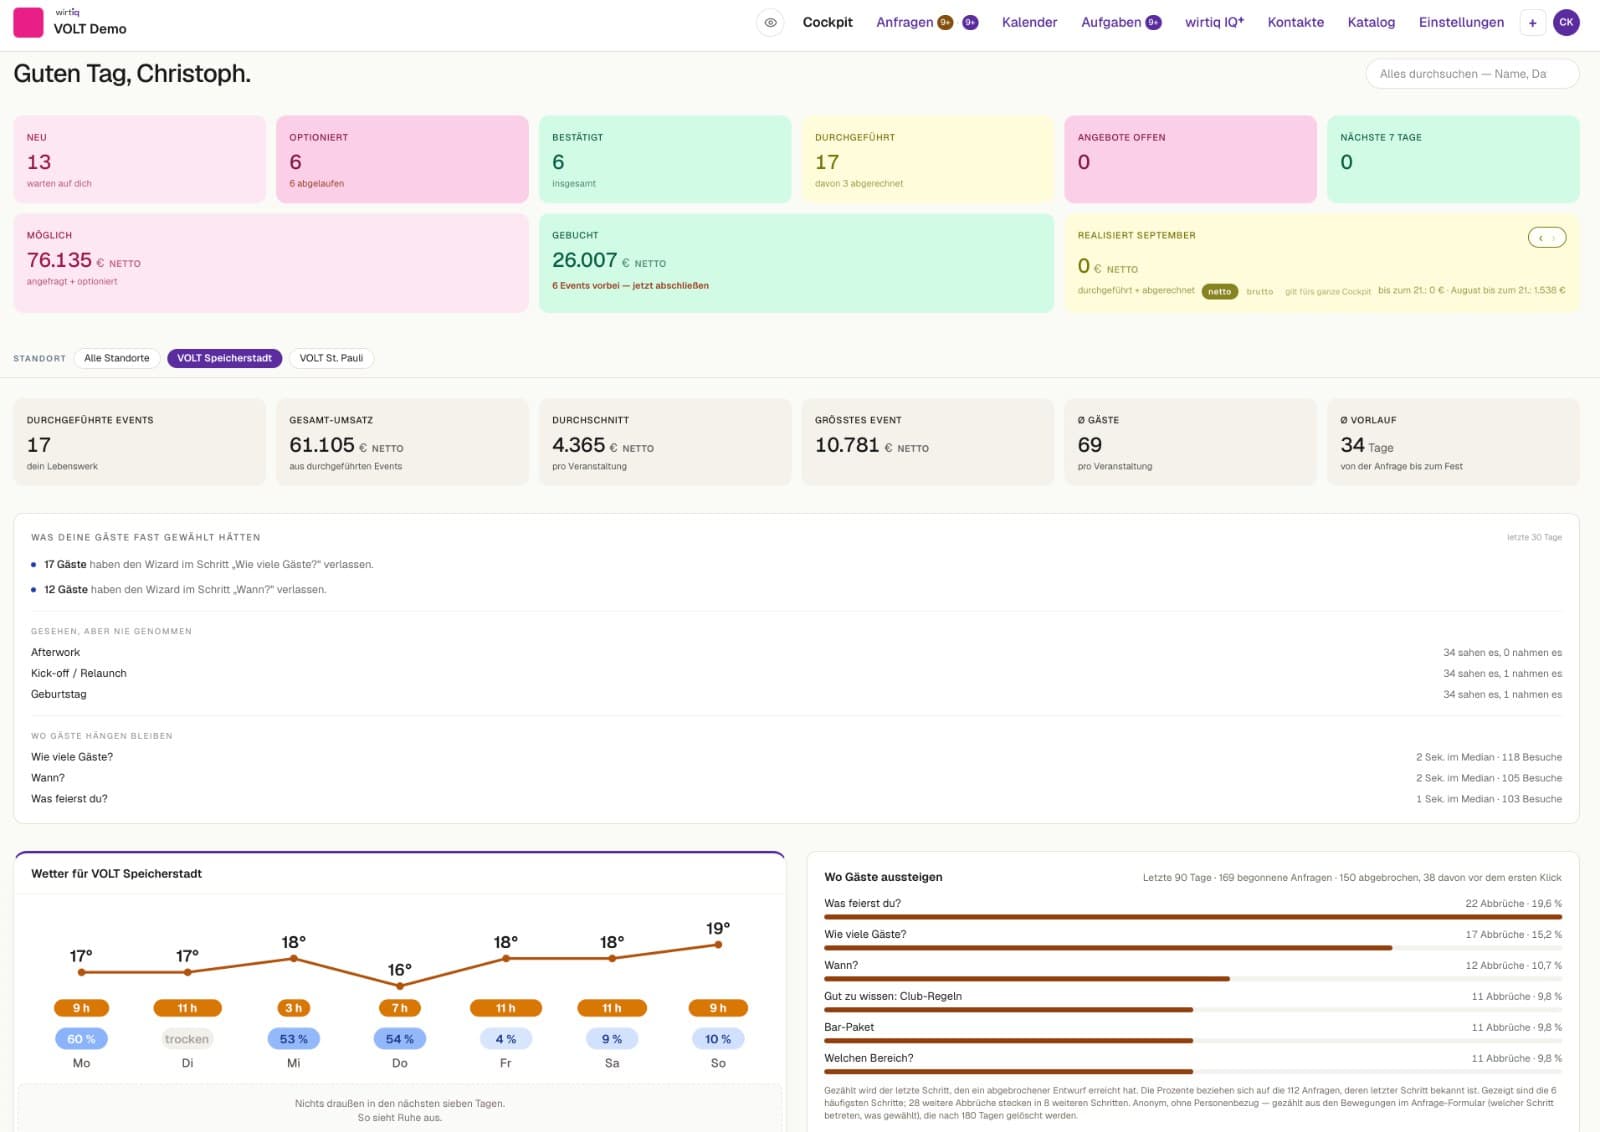Open the CK user avatar menu
This screenshot has width=1600, height=1132.
coord(1566,22)
